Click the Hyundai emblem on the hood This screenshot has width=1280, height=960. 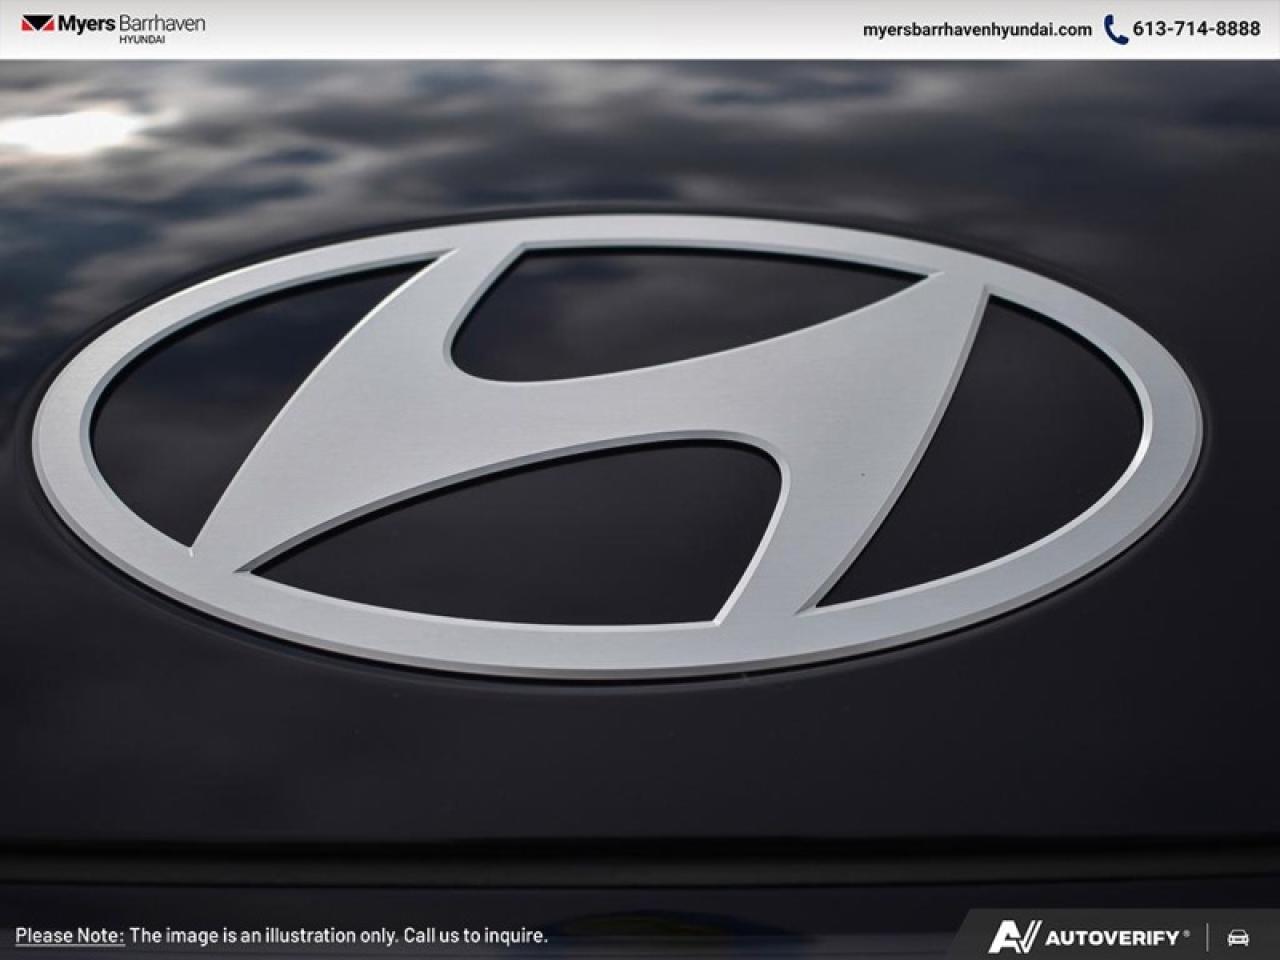[x=620, y=450]
